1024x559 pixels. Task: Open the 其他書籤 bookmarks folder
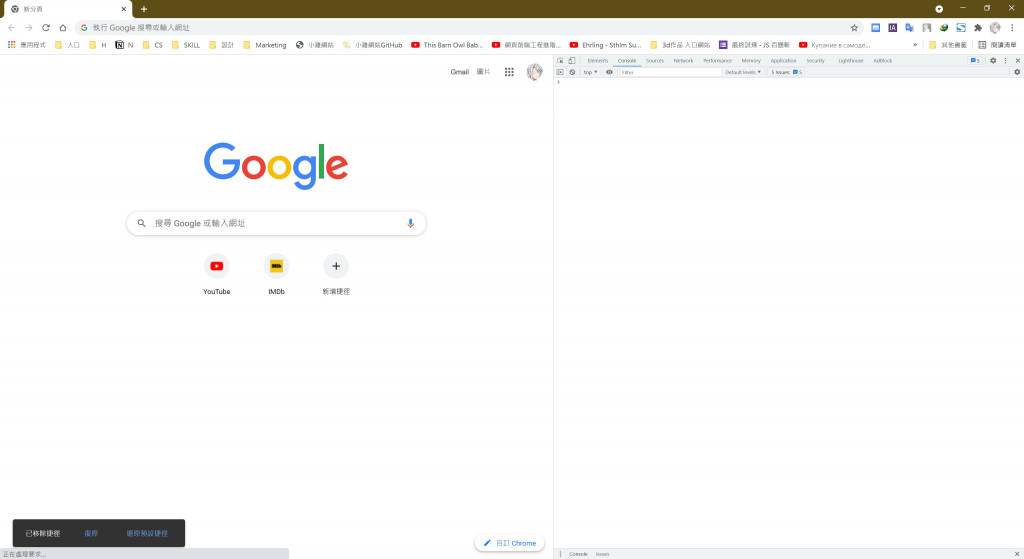[x=948, y=45]
